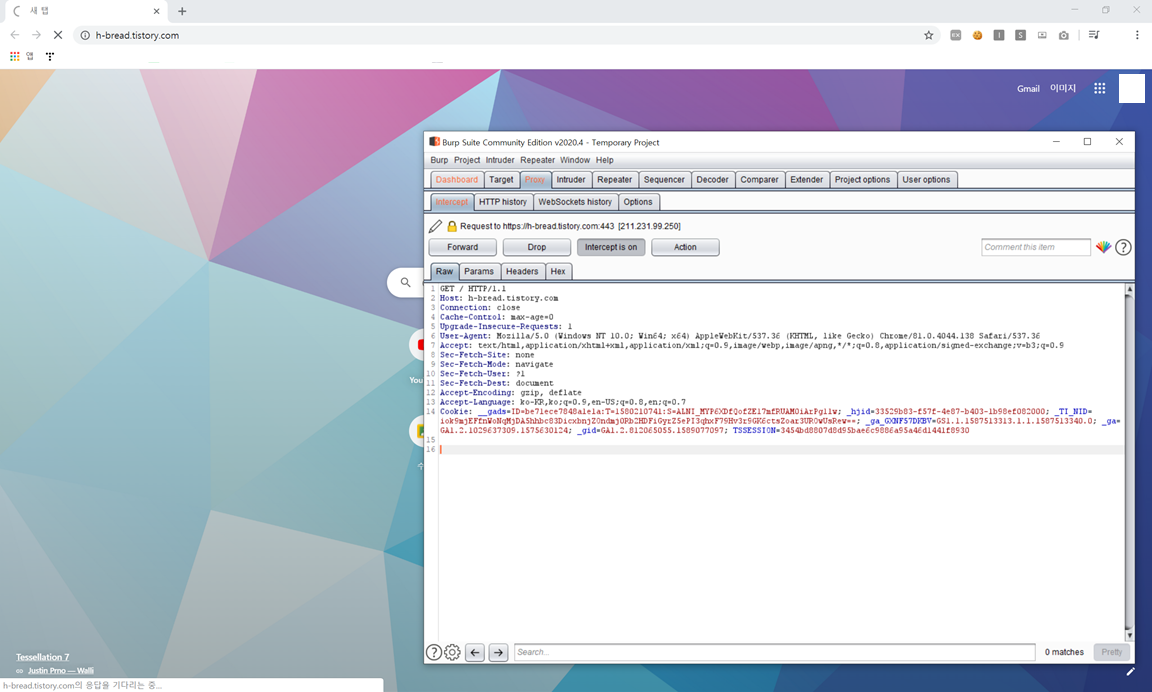This screenshot has height=692, width=1152.
Task: Open the Window menu
Action: point(575,160)
